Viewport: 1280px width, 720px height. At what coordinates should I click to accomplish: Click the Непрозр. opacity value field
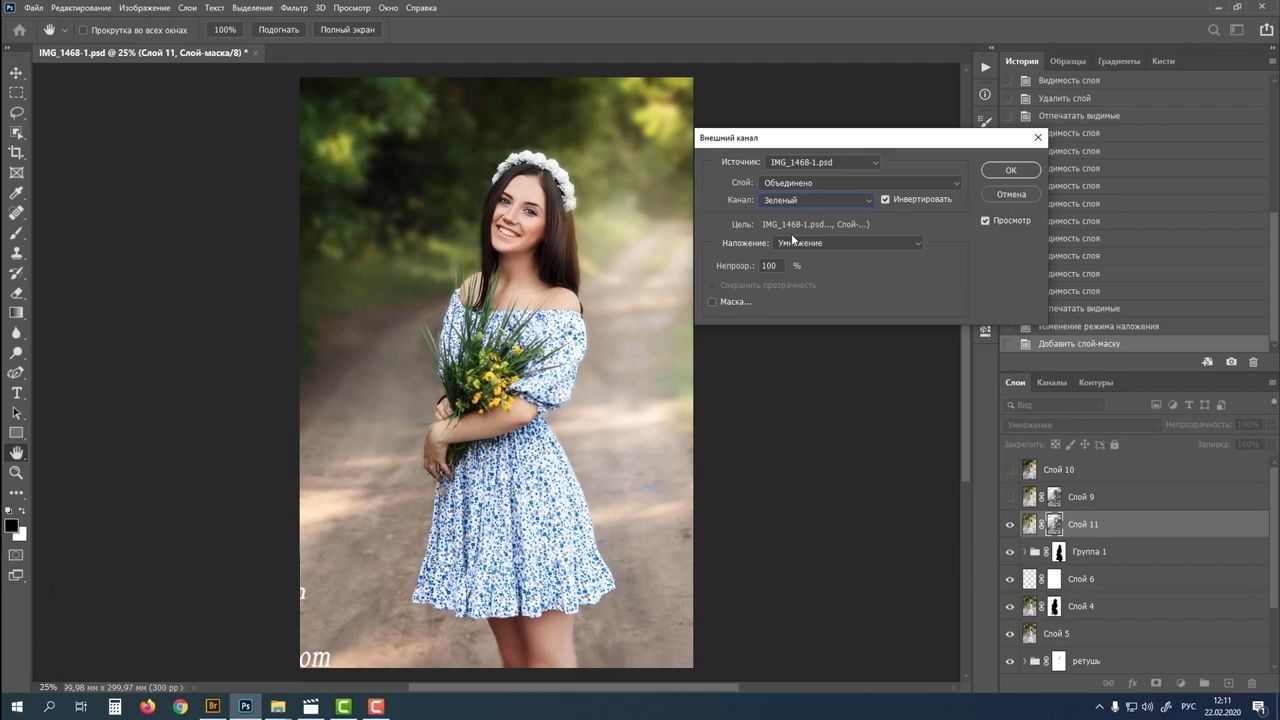click(x=771, y=266)
